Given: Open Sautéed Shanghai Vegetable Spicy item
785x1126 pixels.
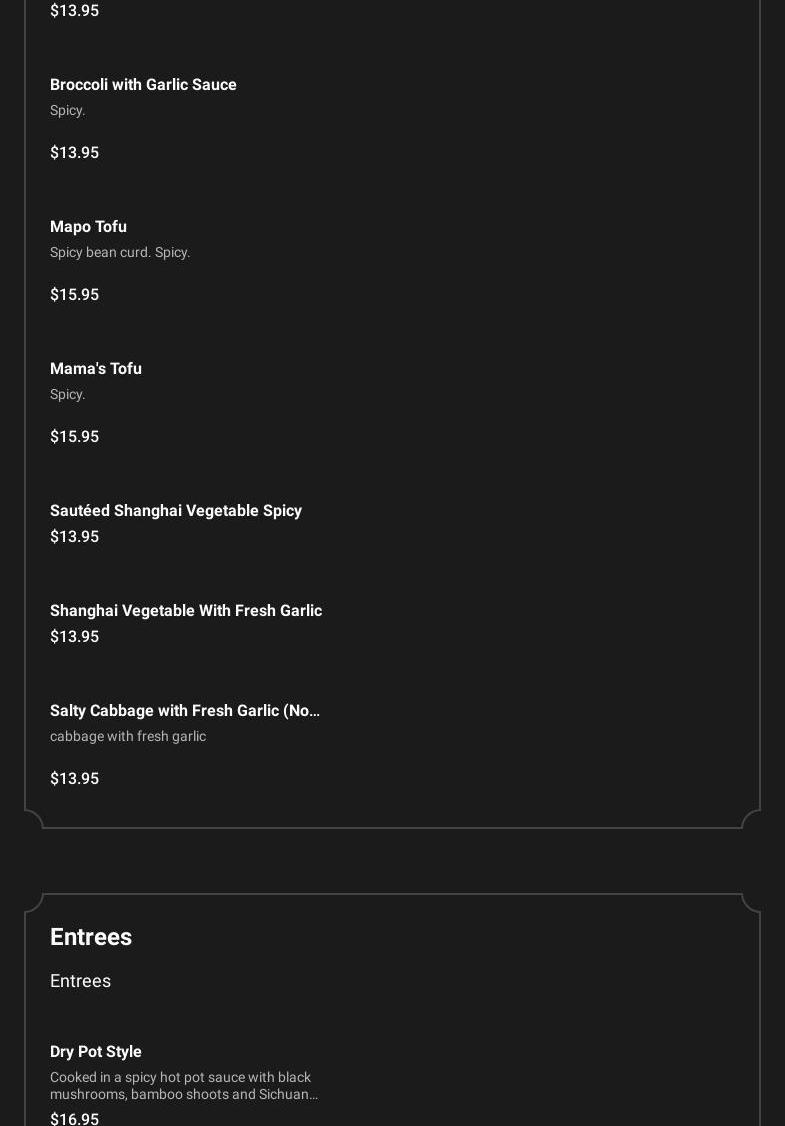Looking at the screenshot, I should [x=176, y=511].
